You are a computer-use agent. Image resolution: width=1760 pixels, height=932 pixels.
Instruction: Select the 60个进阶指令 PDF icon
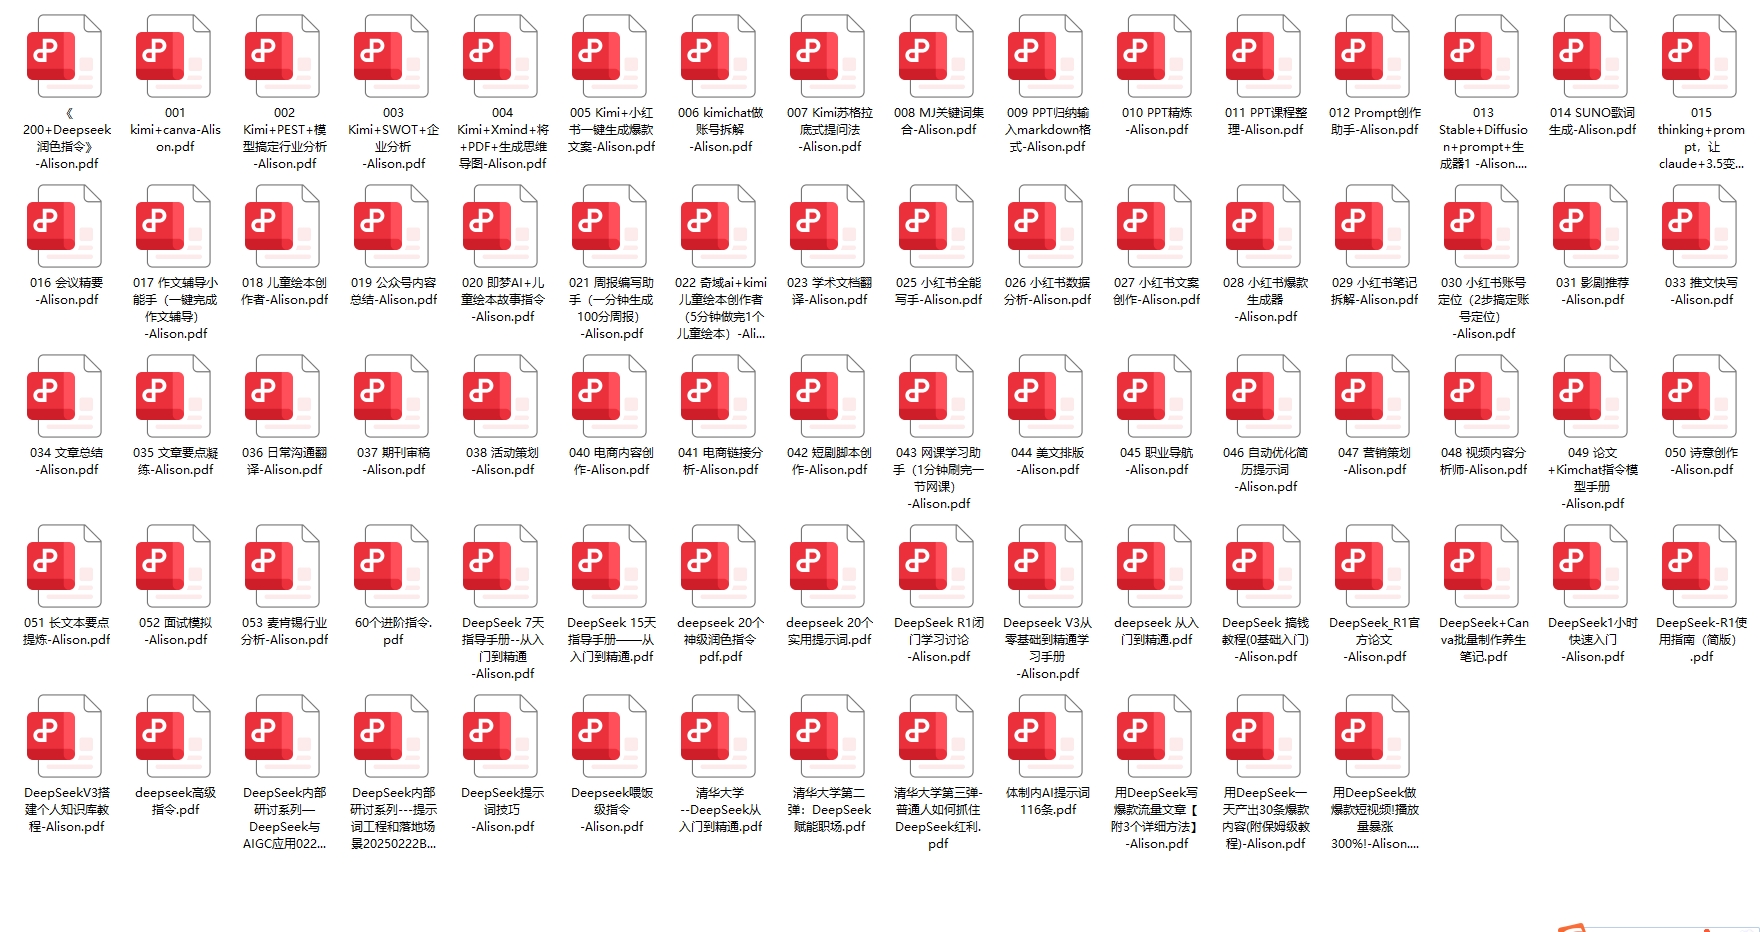(391, 566)
